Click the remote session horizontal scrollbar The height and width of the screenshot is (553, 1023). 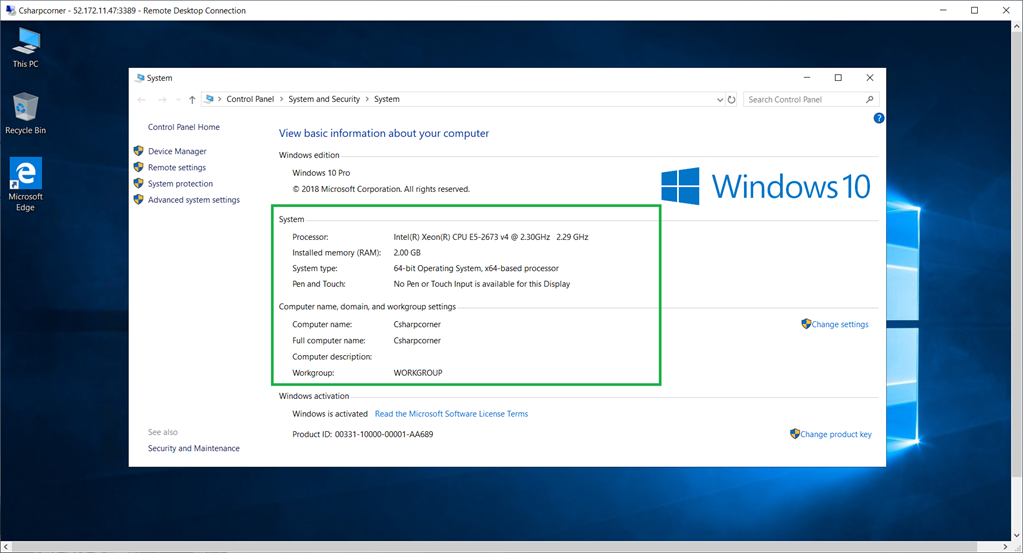(x=495, y=546)
